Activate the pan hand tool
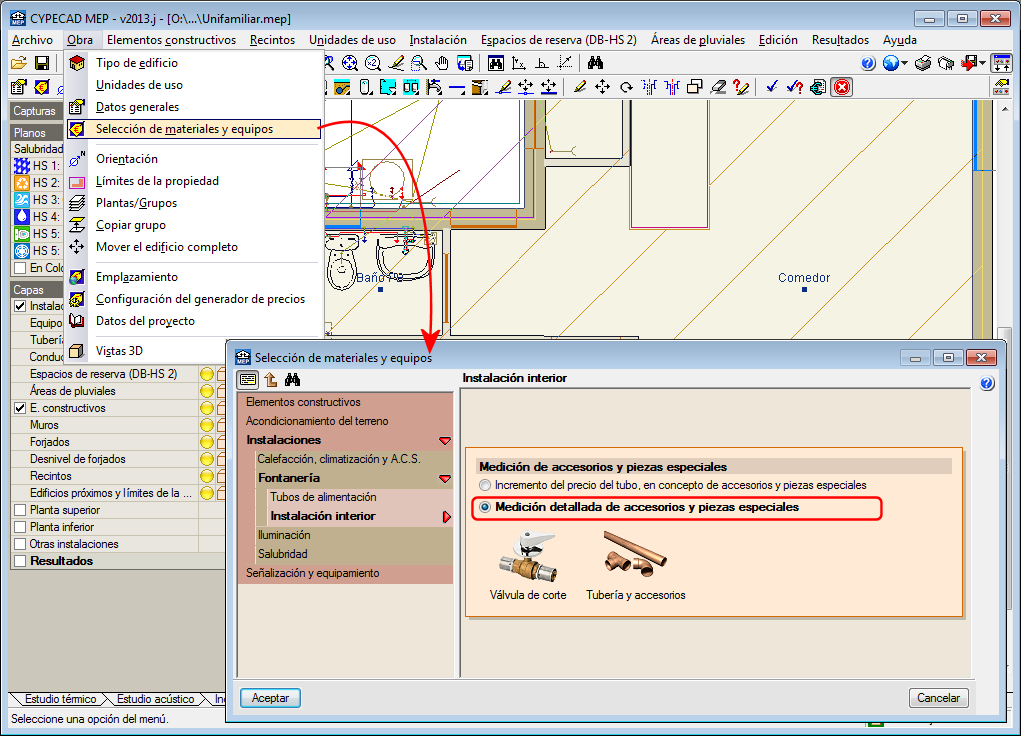This screenshot has width=1021, height=736. [442, 63]
